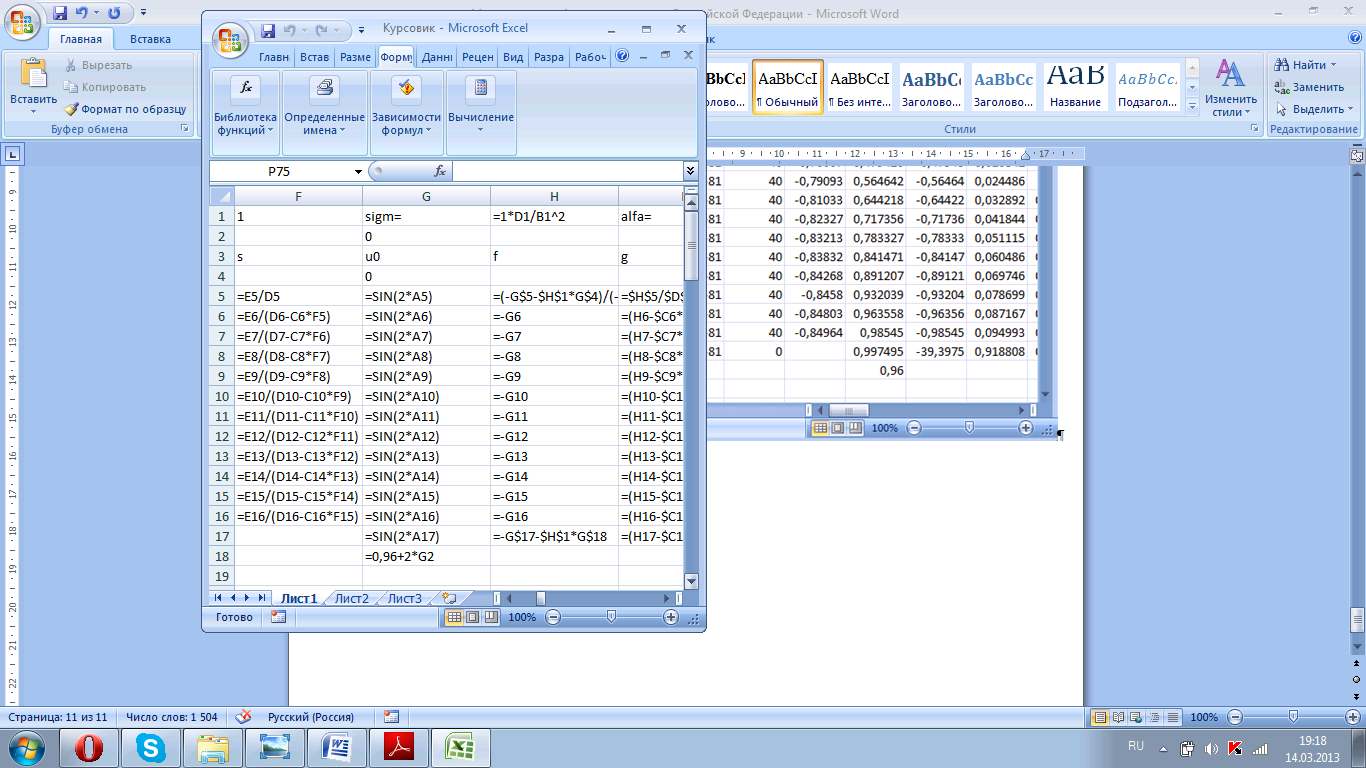Click Вставить paste button in Word
Viewport: 1366px width, 768px height.
(x=34, y=85)
